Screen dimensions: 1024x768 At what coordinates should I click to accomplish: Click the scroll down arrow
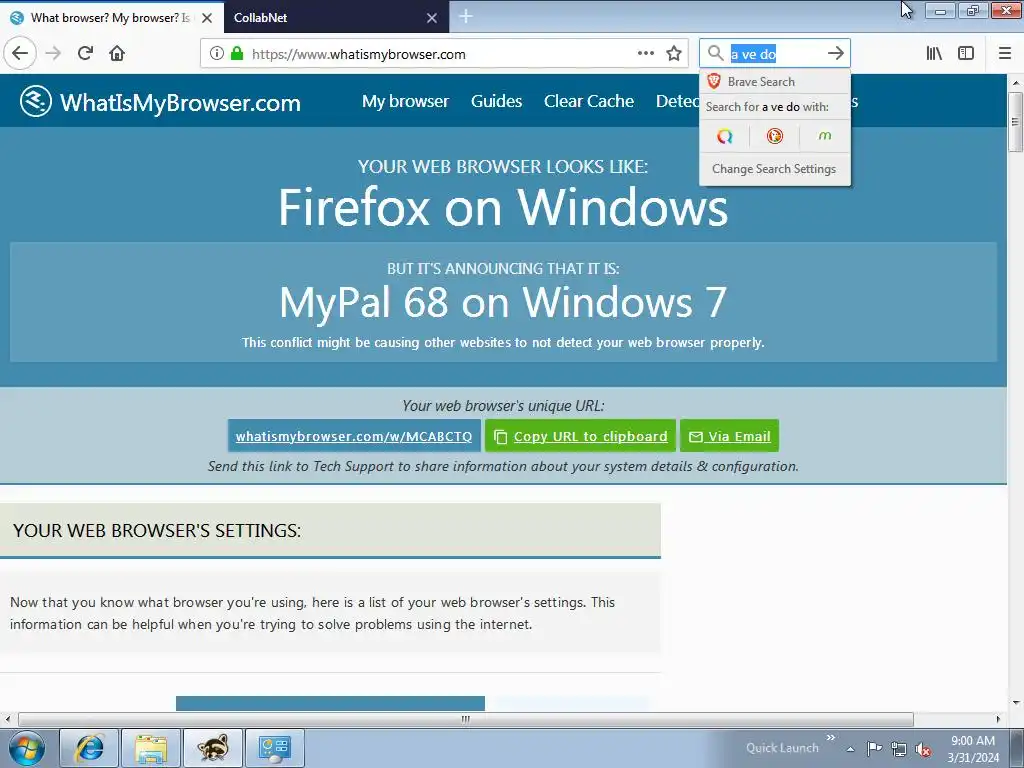tap(1016, 703)
